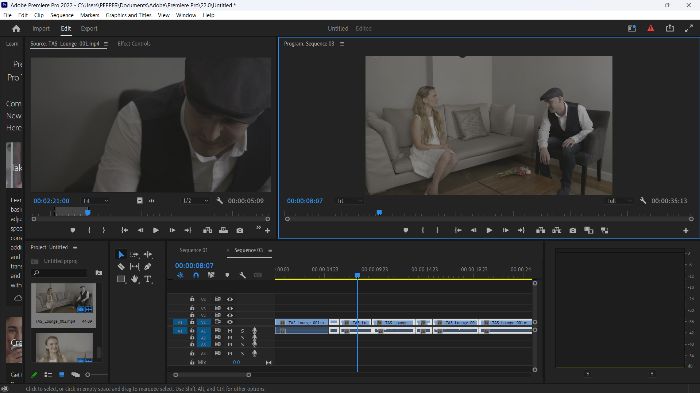Play the clip in the Source monitor

156,230
